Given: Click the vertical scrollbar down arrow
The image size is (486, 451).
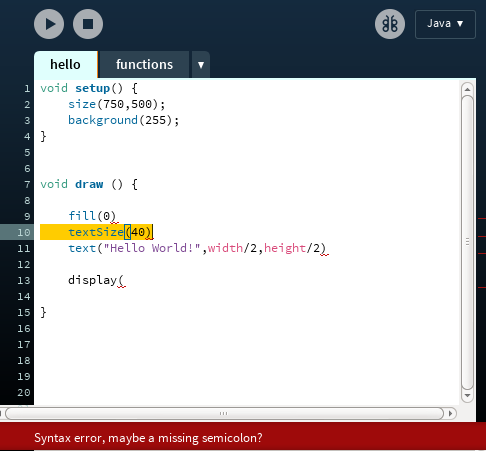Looking at the screenshot, I should click(467, 396).
